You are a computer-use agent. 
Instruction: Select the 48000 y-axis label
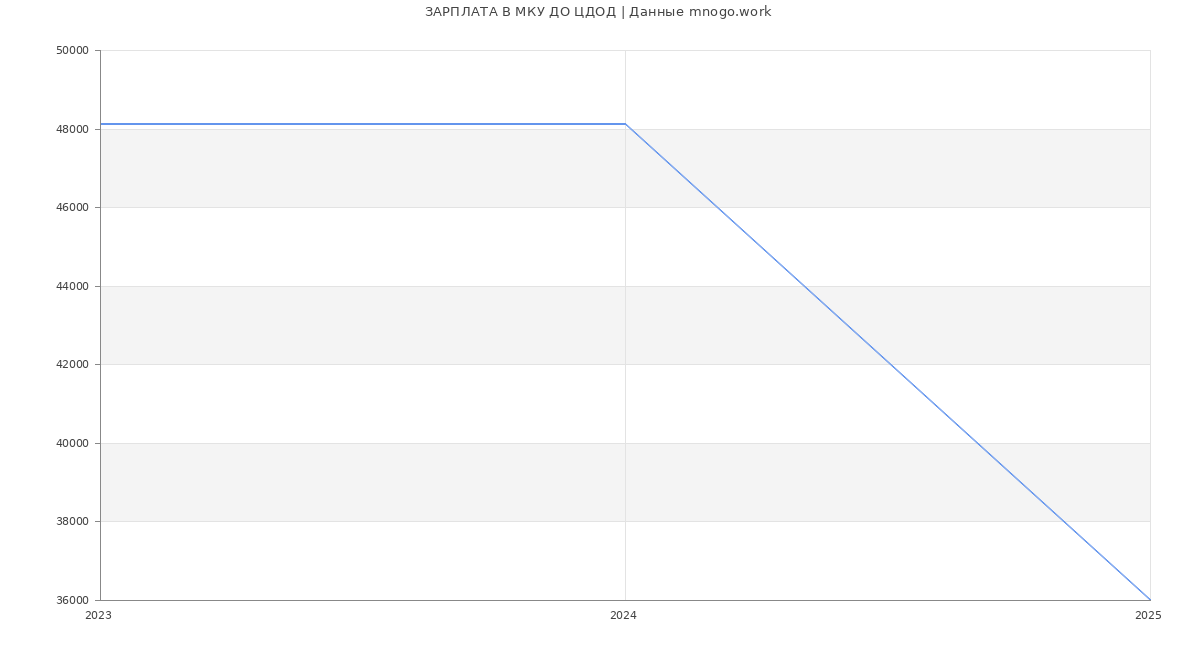tap(72, 129)
